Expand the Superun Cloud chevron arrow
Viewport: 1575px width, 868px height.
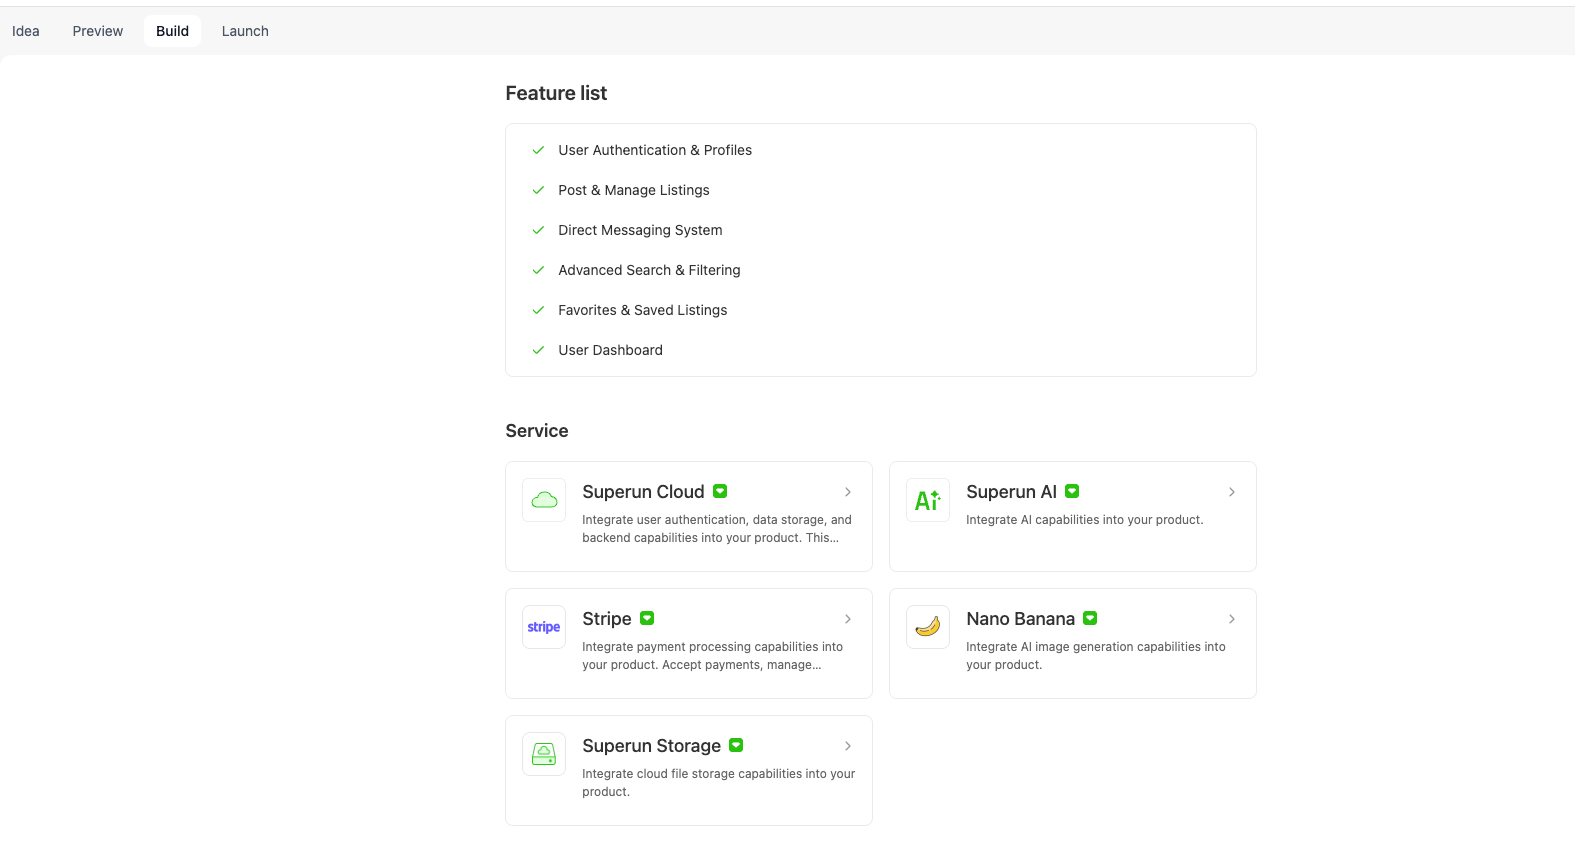[848, 492]
